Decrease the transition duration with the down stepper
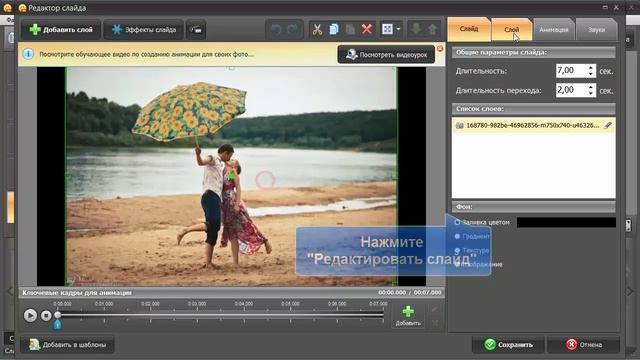This screenshot has width=640, height=360. coord(591,93)
